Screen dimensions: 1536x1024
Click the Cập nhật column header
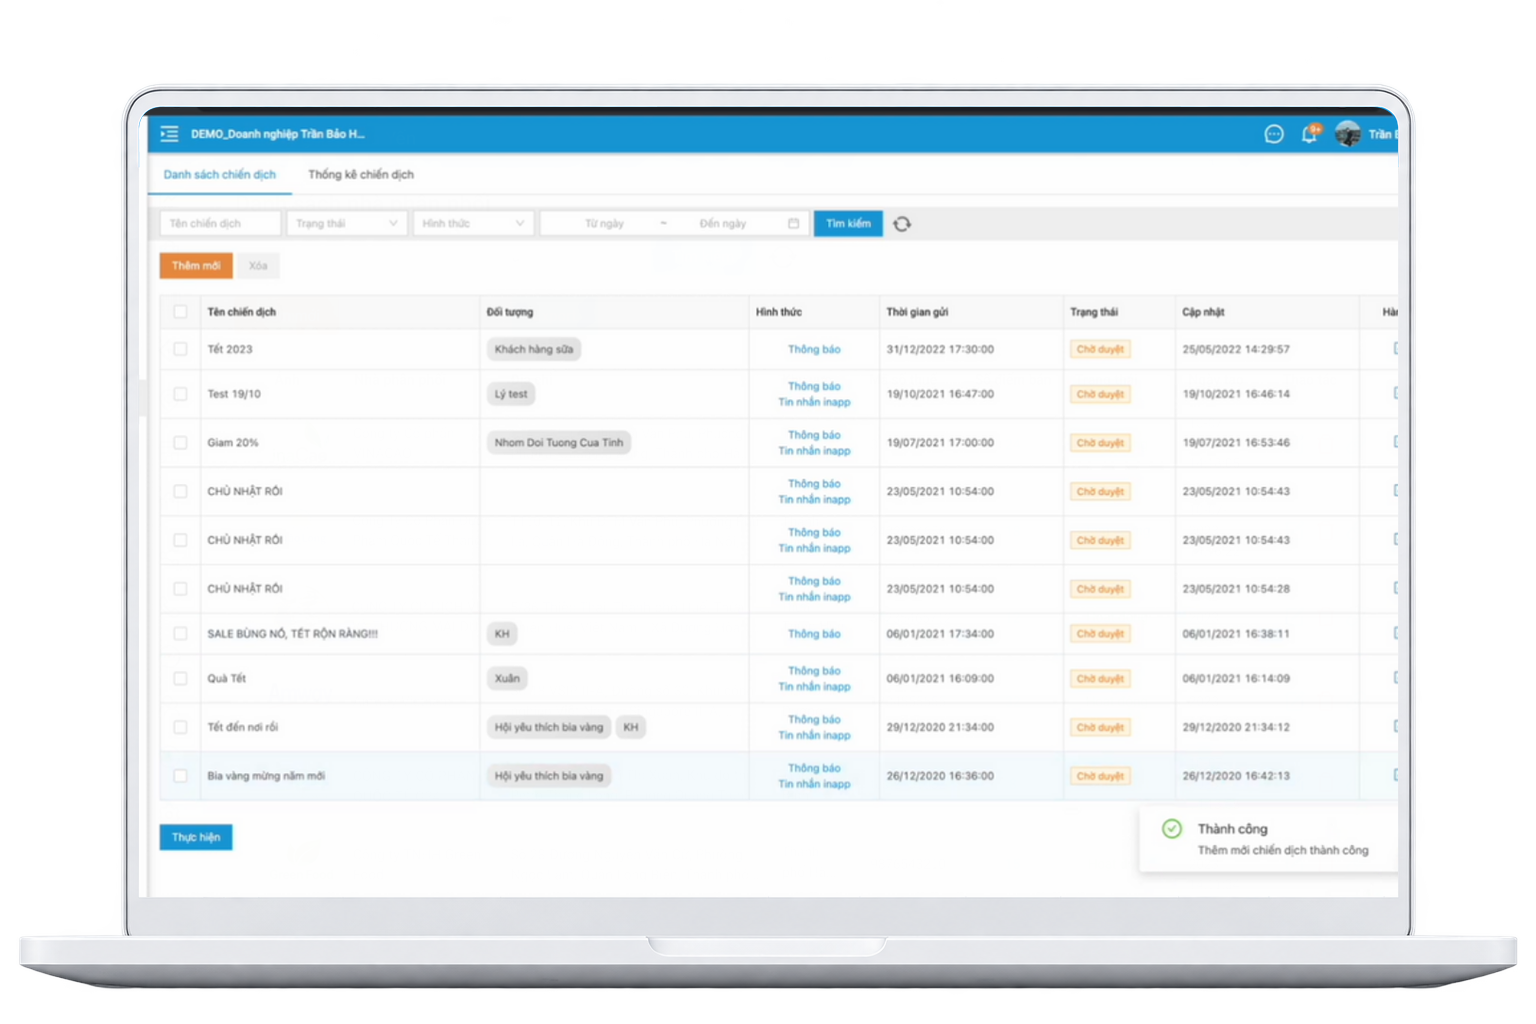[x=1203, y=312]
